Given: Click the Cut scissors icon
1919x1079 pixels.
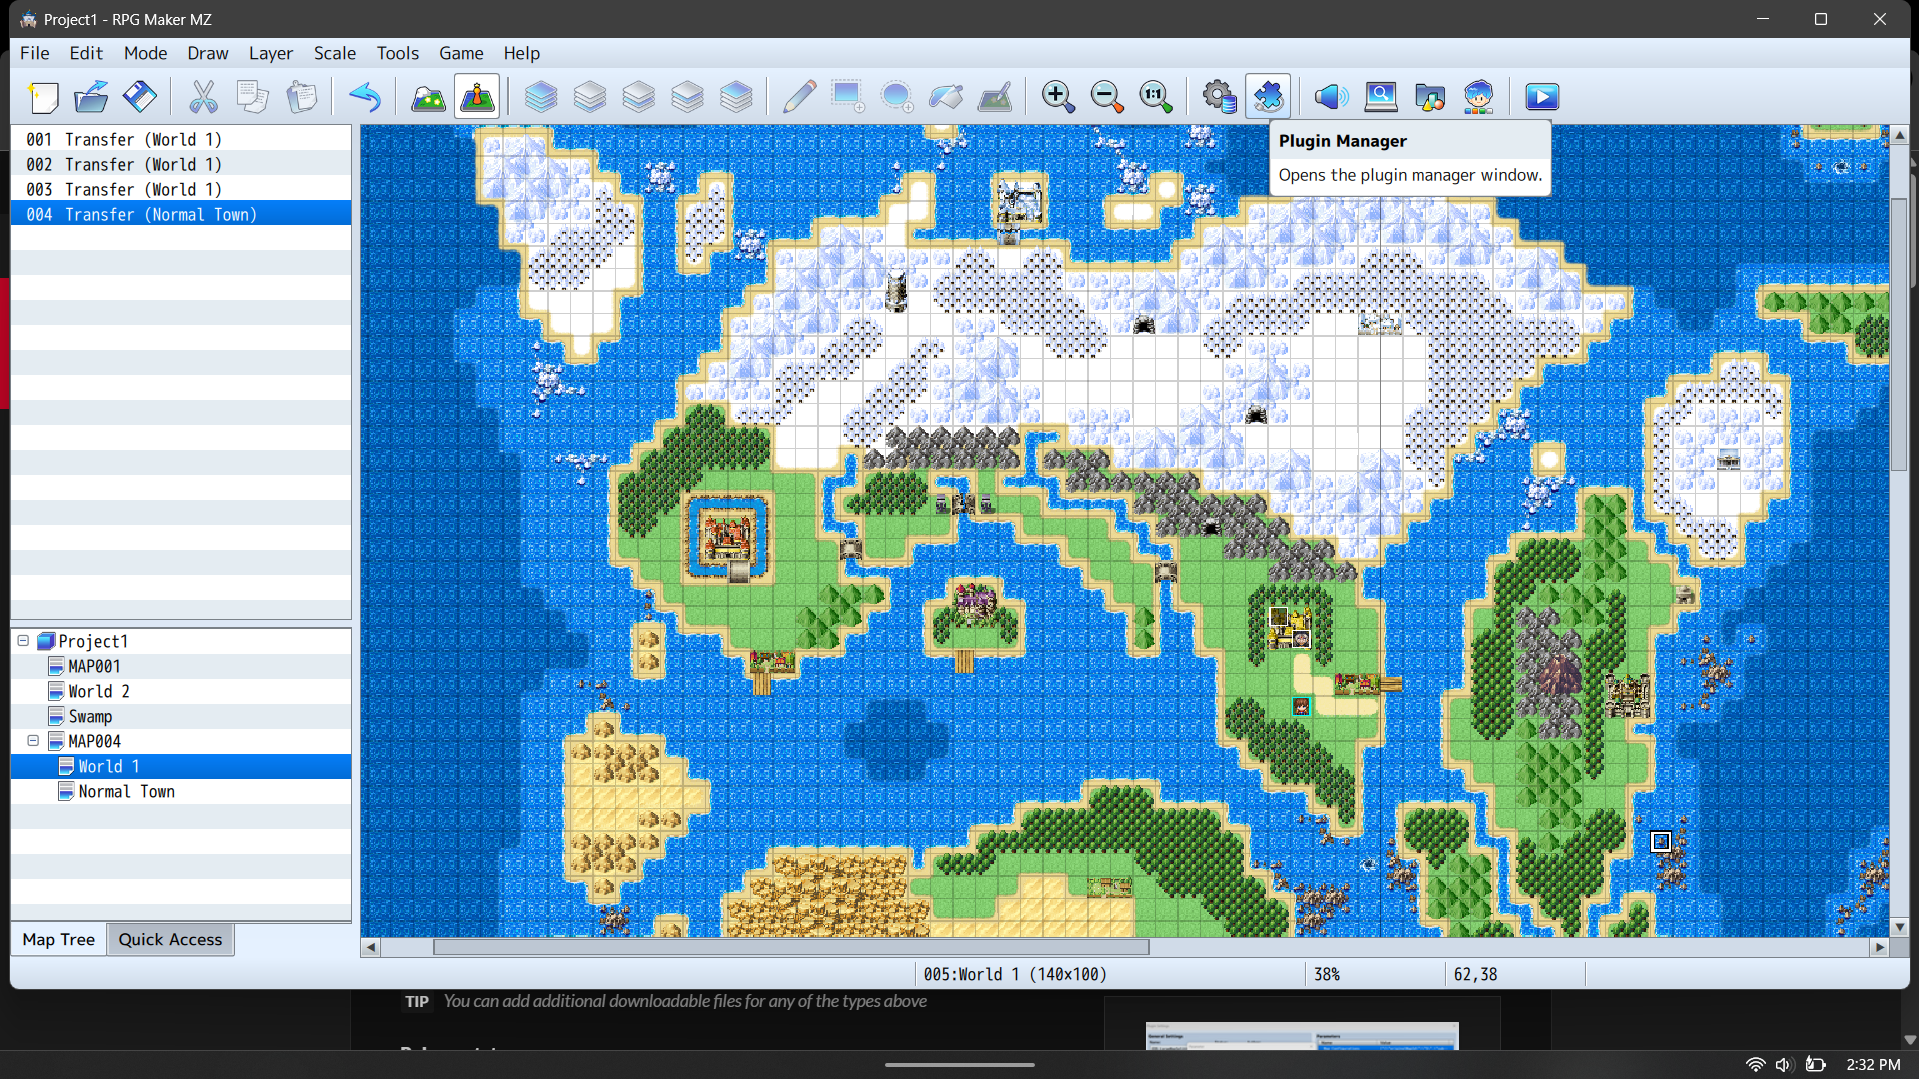Looking at the screenshot, I should pyautogui.click(x=203, y=97).
